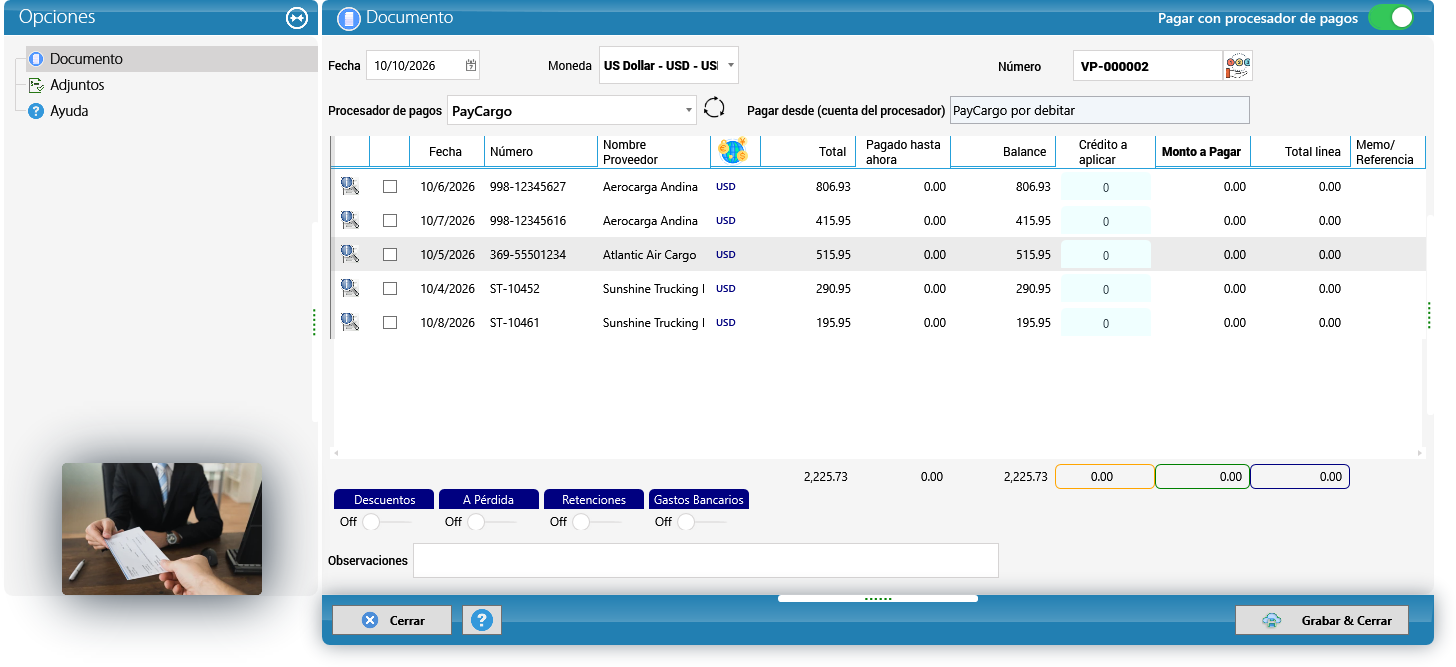Open details icon for bill 998-12345627

[349, 186]
